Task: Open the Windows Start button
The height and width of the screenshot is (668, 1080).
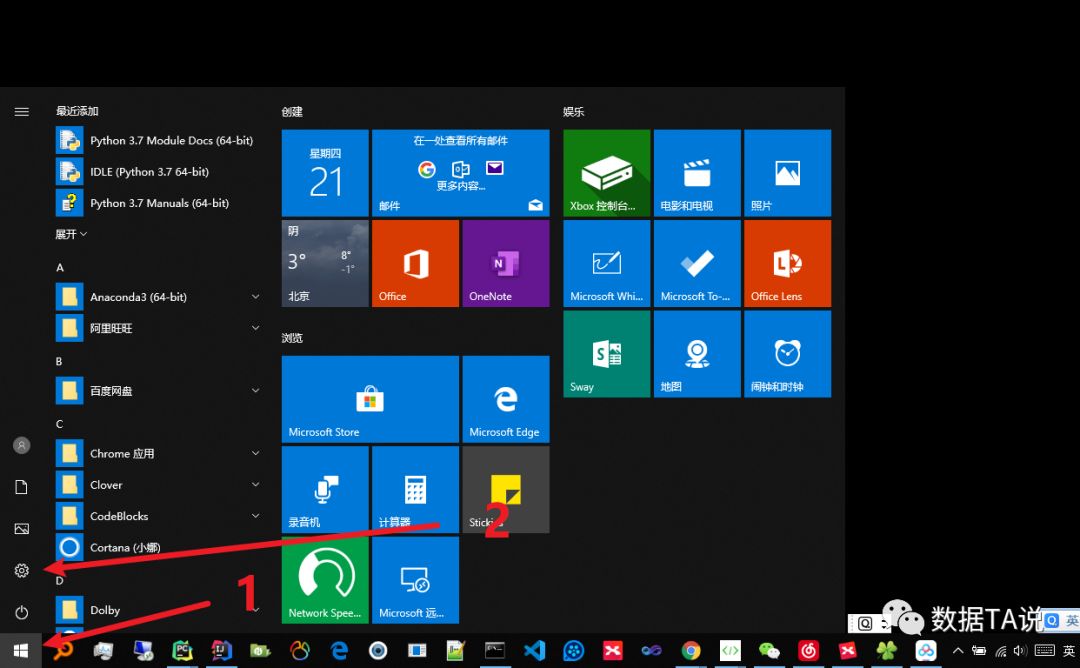Action: click(x=21, y=651)
